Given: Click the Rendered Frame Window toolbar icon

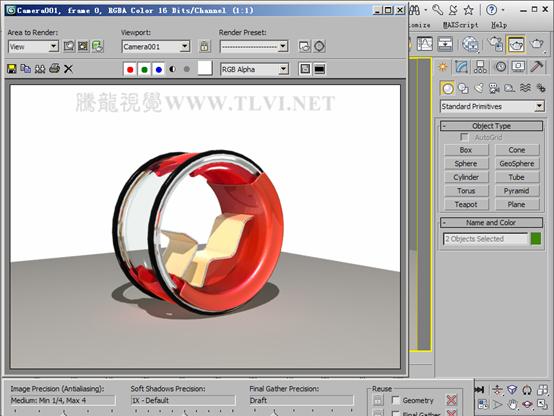Looking at the screenshot, I should coord(516,45).
